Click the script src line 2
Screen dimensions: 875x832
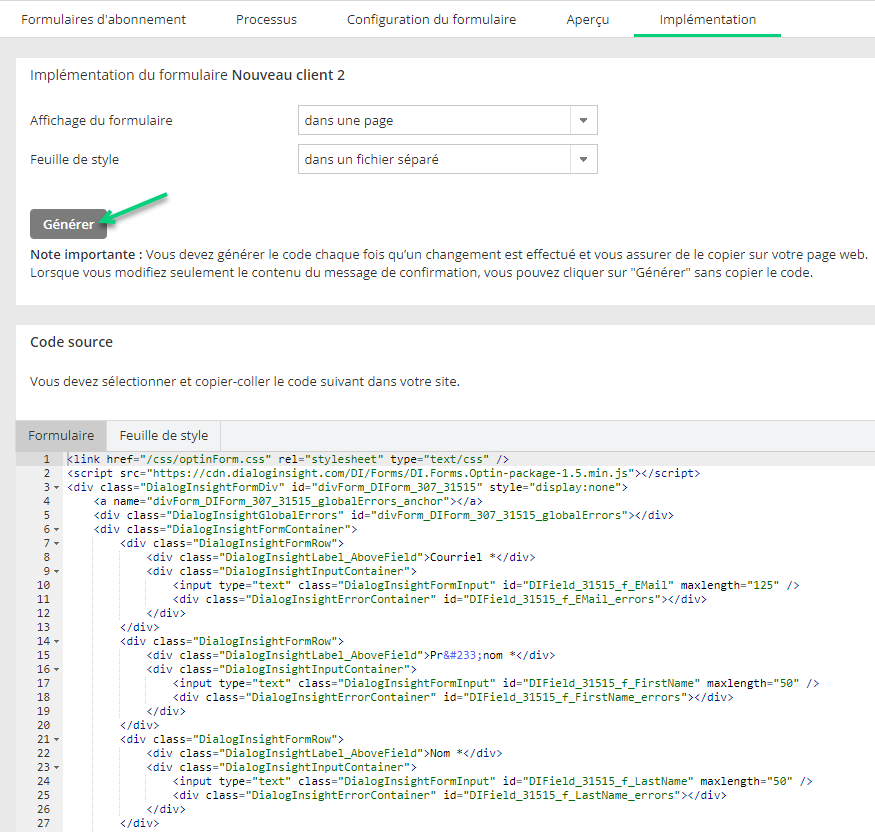coord(383,473)
